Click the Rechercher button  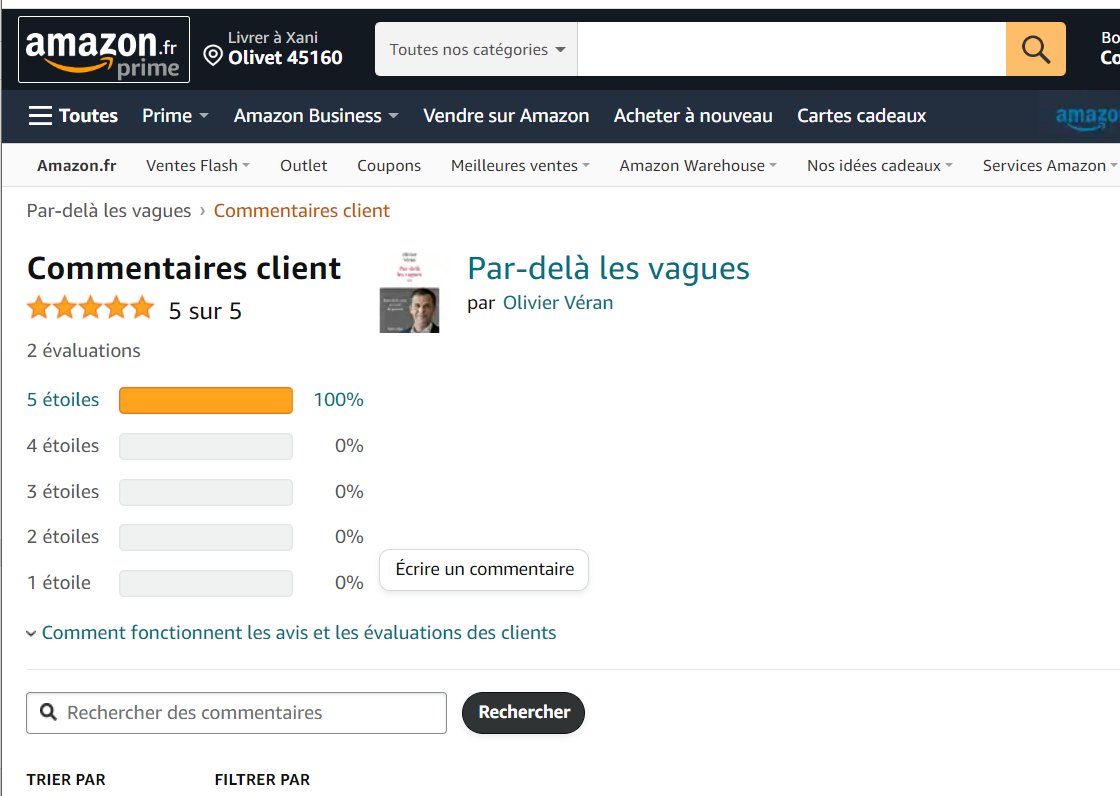[x=524, y=712]
